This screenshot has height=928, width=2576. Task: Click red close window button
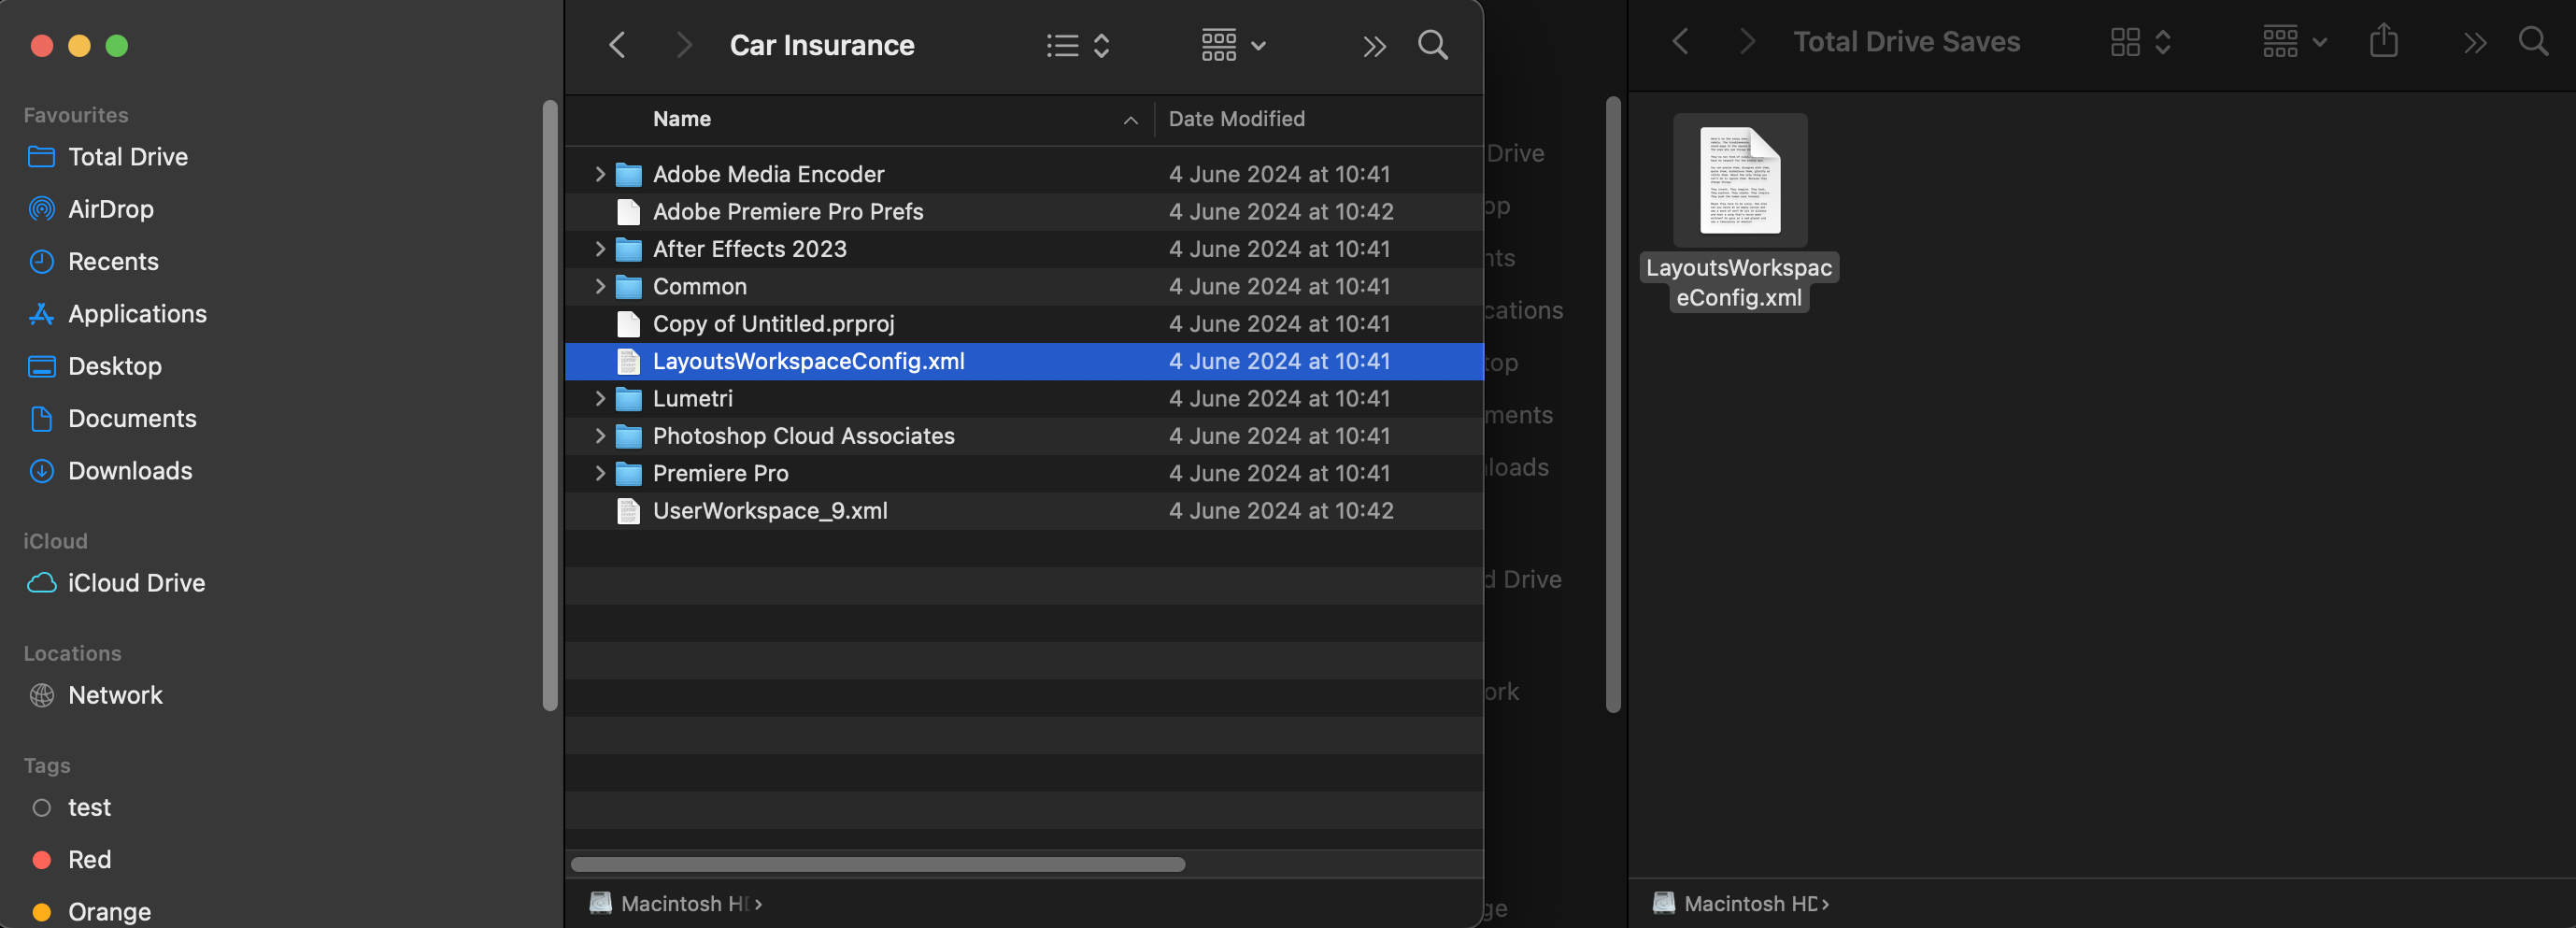coord(42,45)
